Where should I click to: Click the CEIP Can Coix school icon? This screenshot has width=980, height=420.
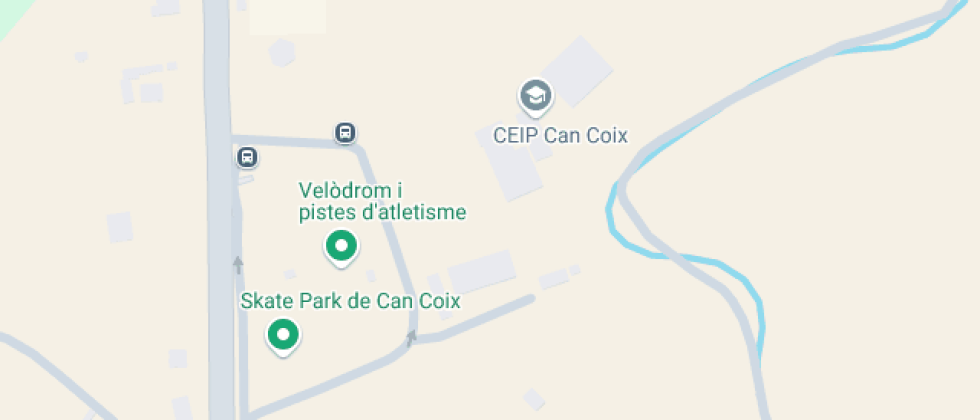(x=535, y=96)
